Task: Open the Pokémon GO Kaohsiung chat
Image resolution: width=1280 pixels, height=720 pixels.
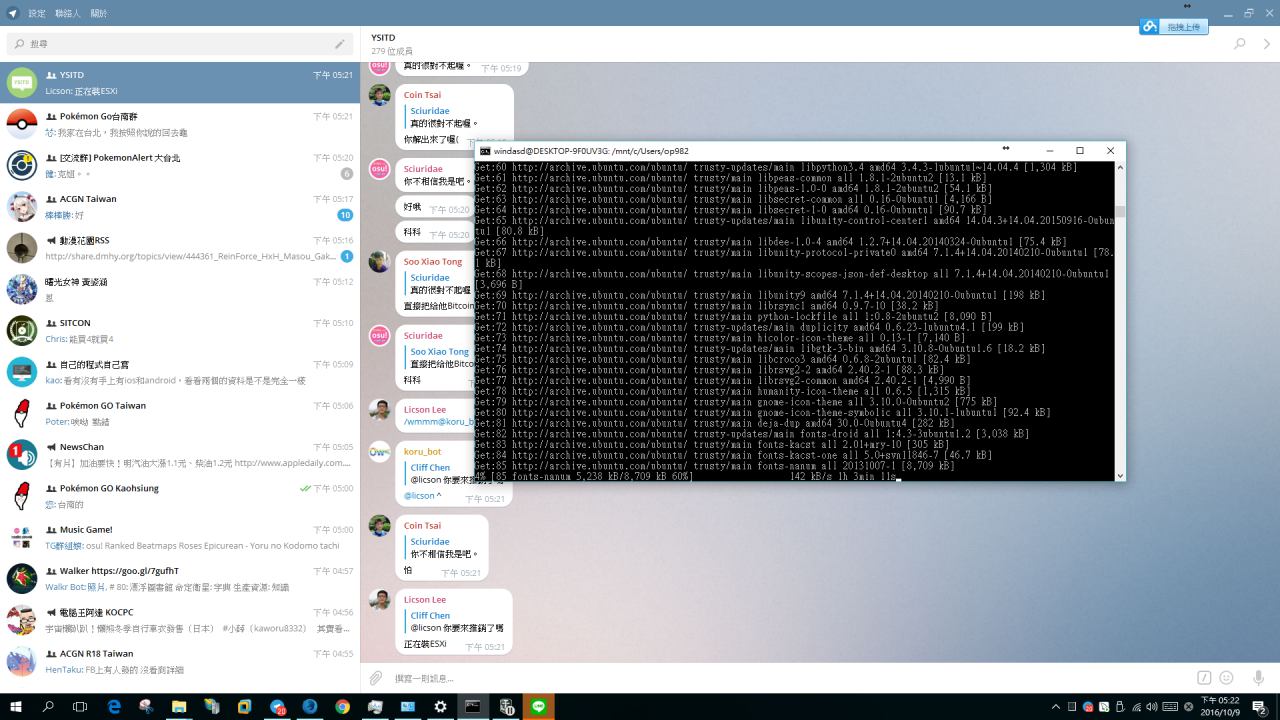Action: pyautogui.click(x=180, y=496)
